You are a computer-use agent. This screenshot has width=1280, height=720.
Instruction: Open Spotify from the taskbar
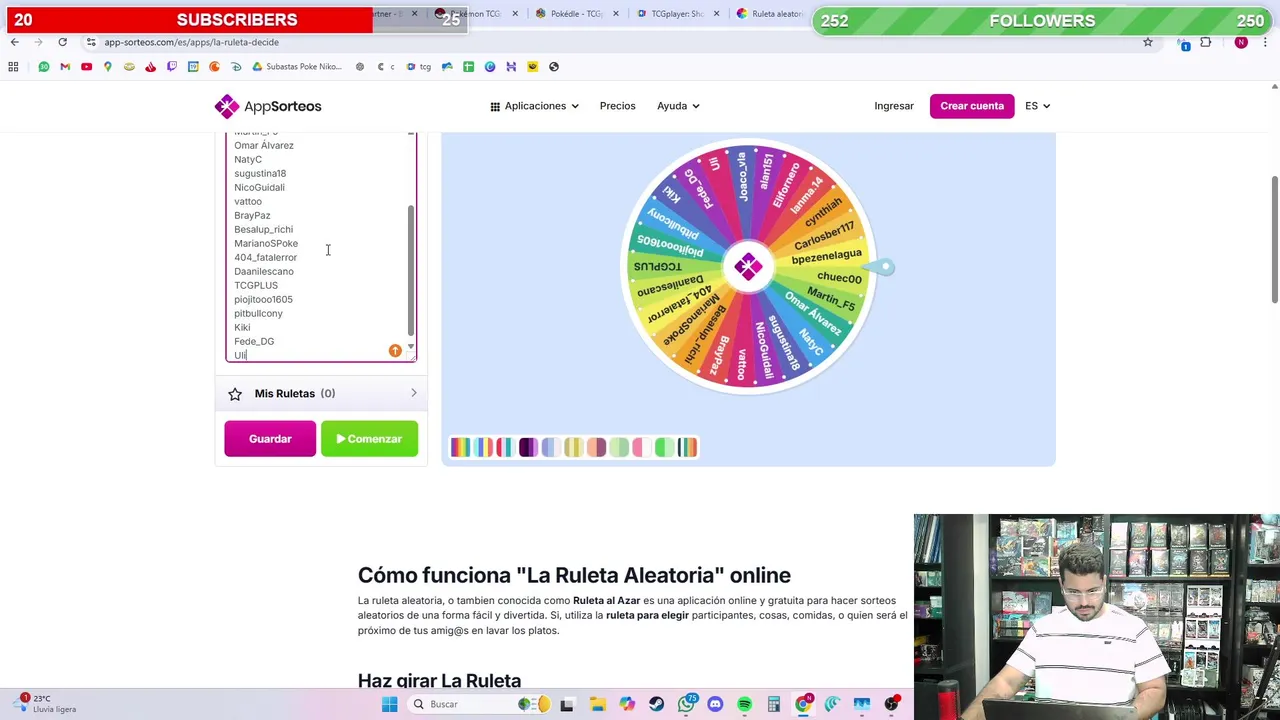[744, 704]
